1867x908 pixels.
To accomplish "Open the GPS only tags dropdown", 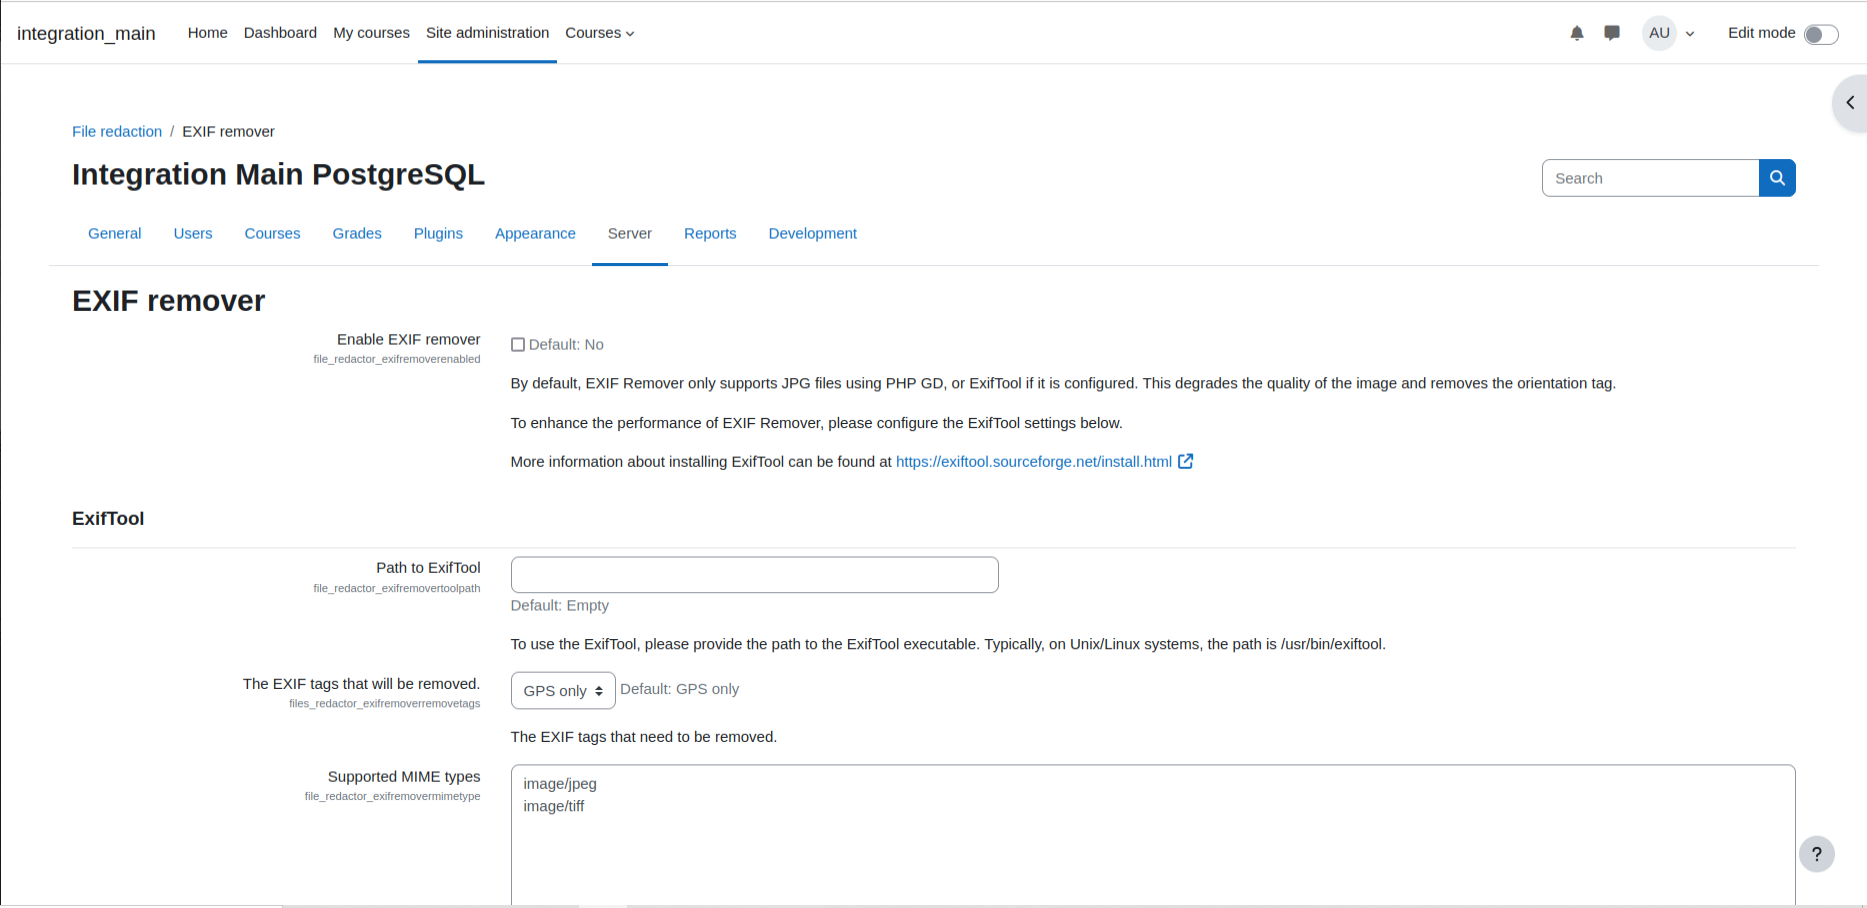I will (563, 691).
